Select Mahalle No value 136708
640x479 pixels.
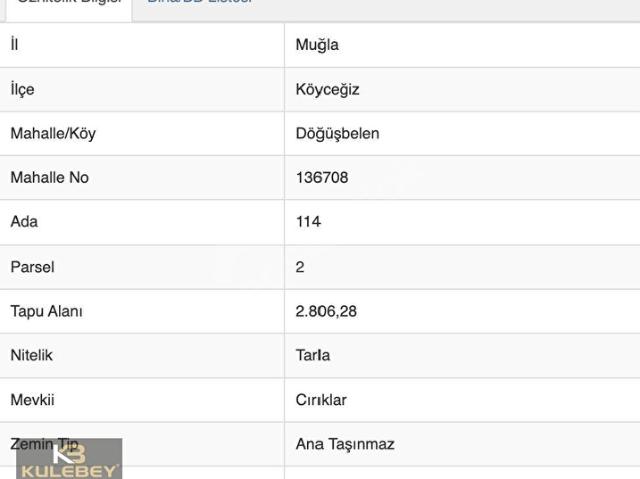322,177
